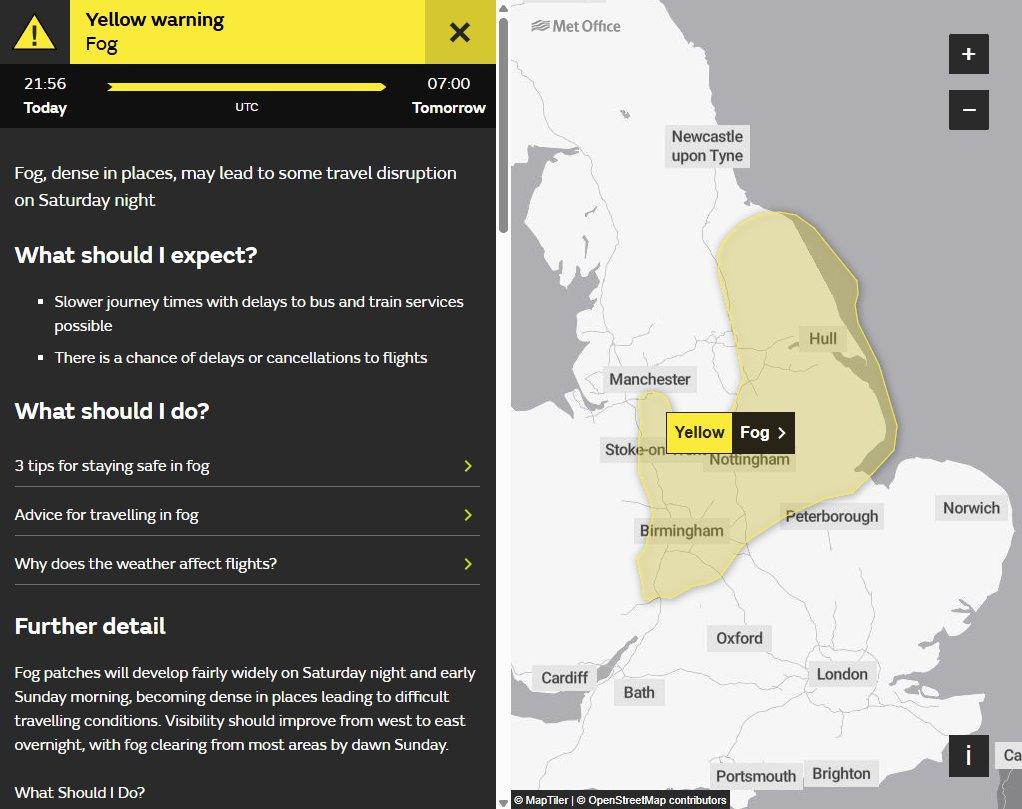
Task: Open the map information button
Action: coord(968,755)
